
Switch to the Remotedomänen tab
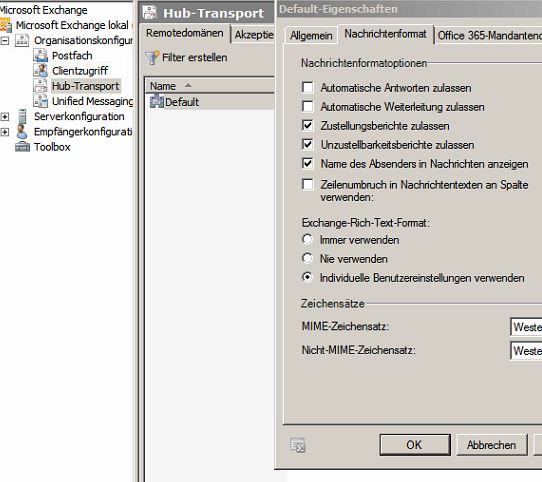pos(185,33)
